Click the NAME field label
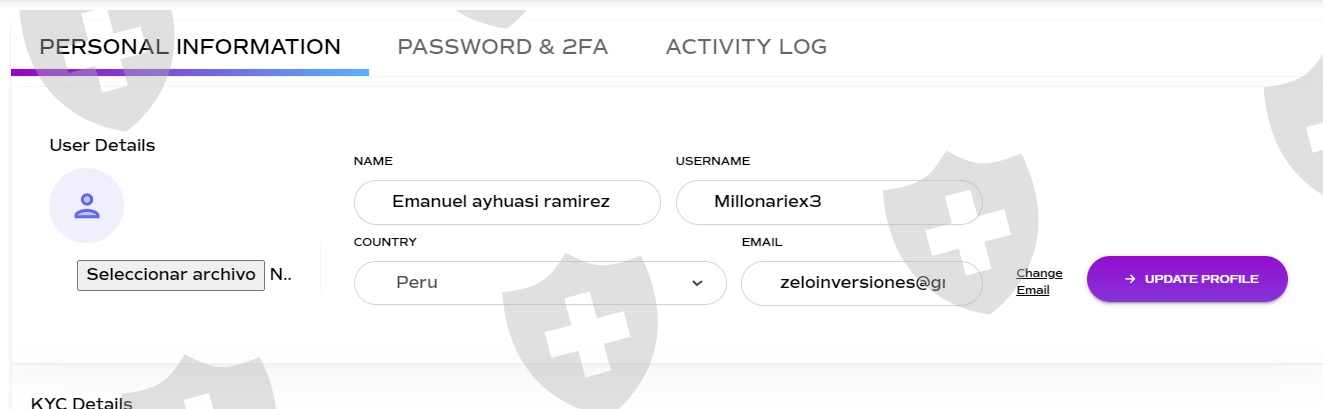Screen dimensions: 1323x409 pyautogui.click(x=373, y=161)
